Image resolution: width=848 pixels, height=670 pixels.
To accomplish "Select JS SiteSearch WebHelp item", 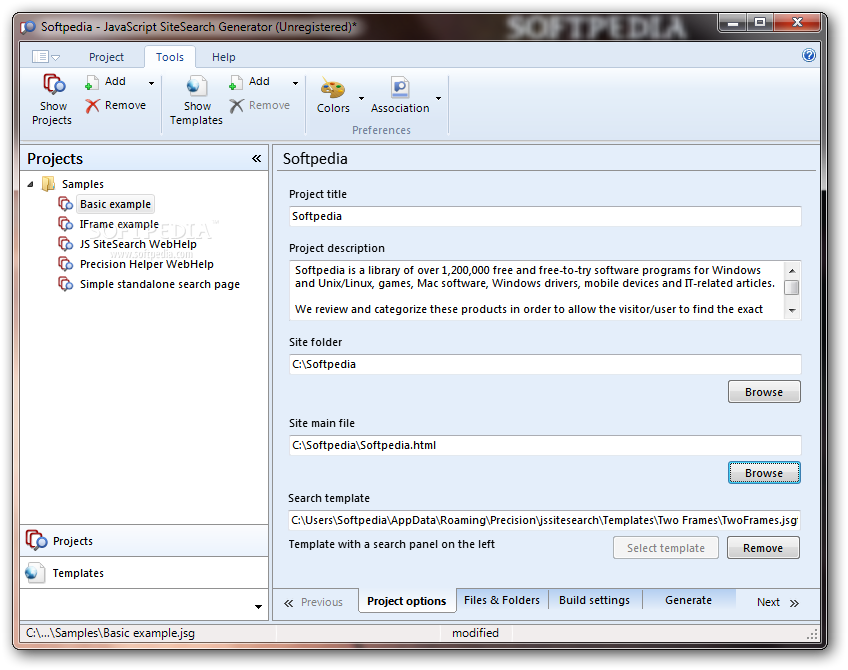I will pyautogui.click(x=138, y=244).
